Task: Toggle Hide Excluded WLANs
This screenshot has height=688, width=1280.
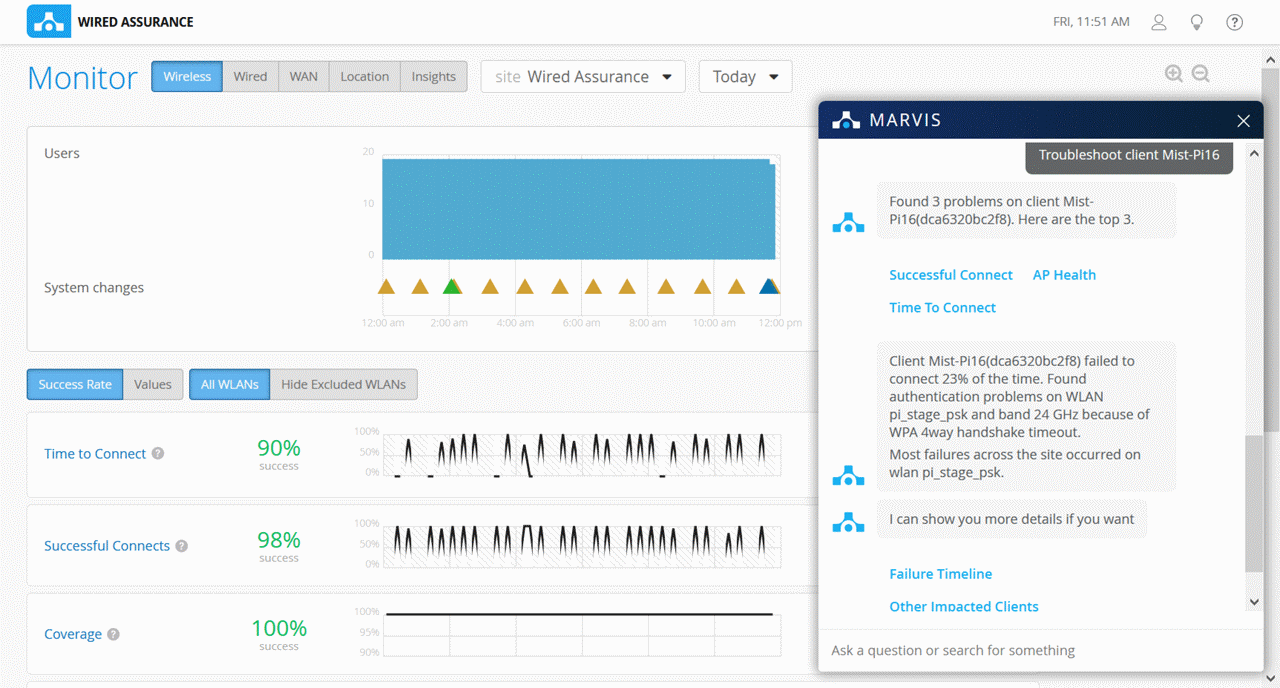Action: click(x=343, y=384)
